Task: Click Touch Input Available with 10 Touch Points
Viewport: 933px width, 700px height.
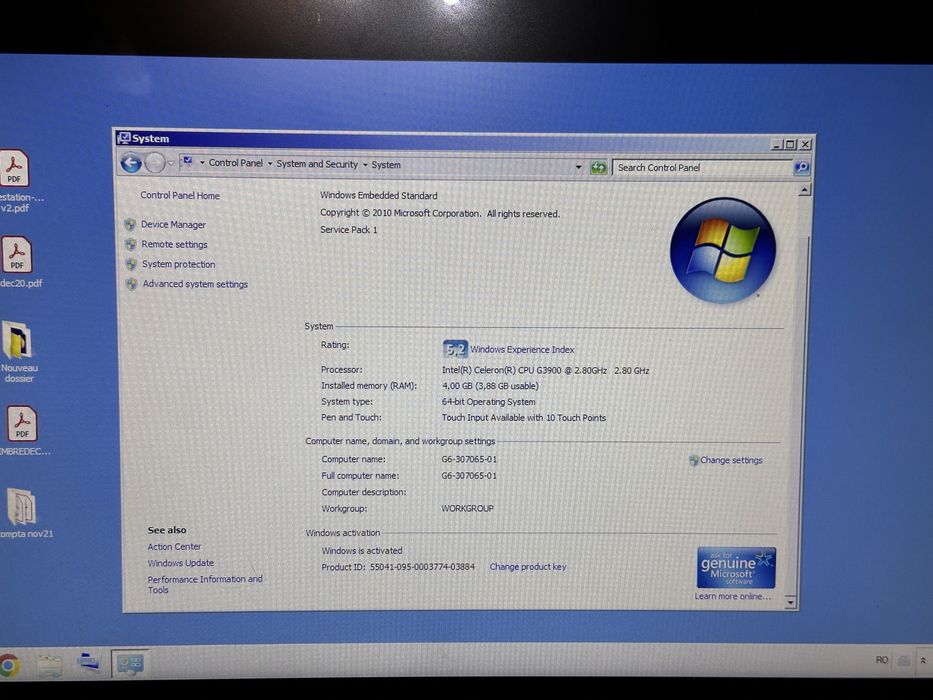Action: point(524,418)
